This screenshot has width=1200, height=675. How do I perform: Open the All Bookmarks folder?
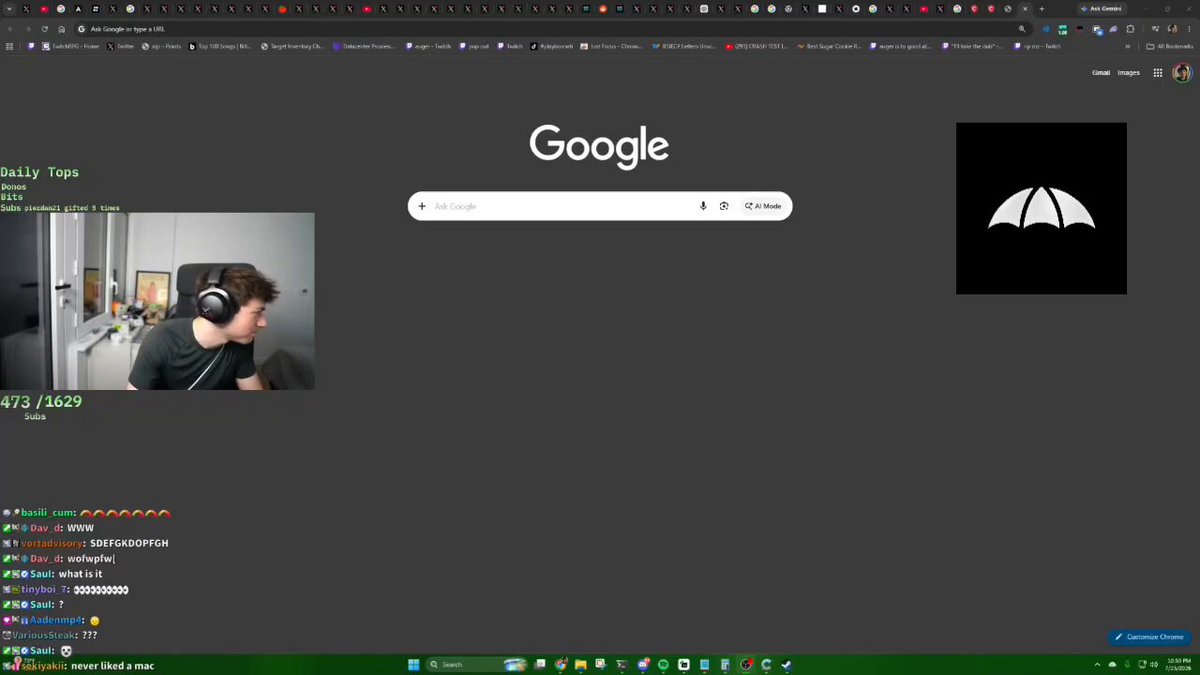(1170, 46)
